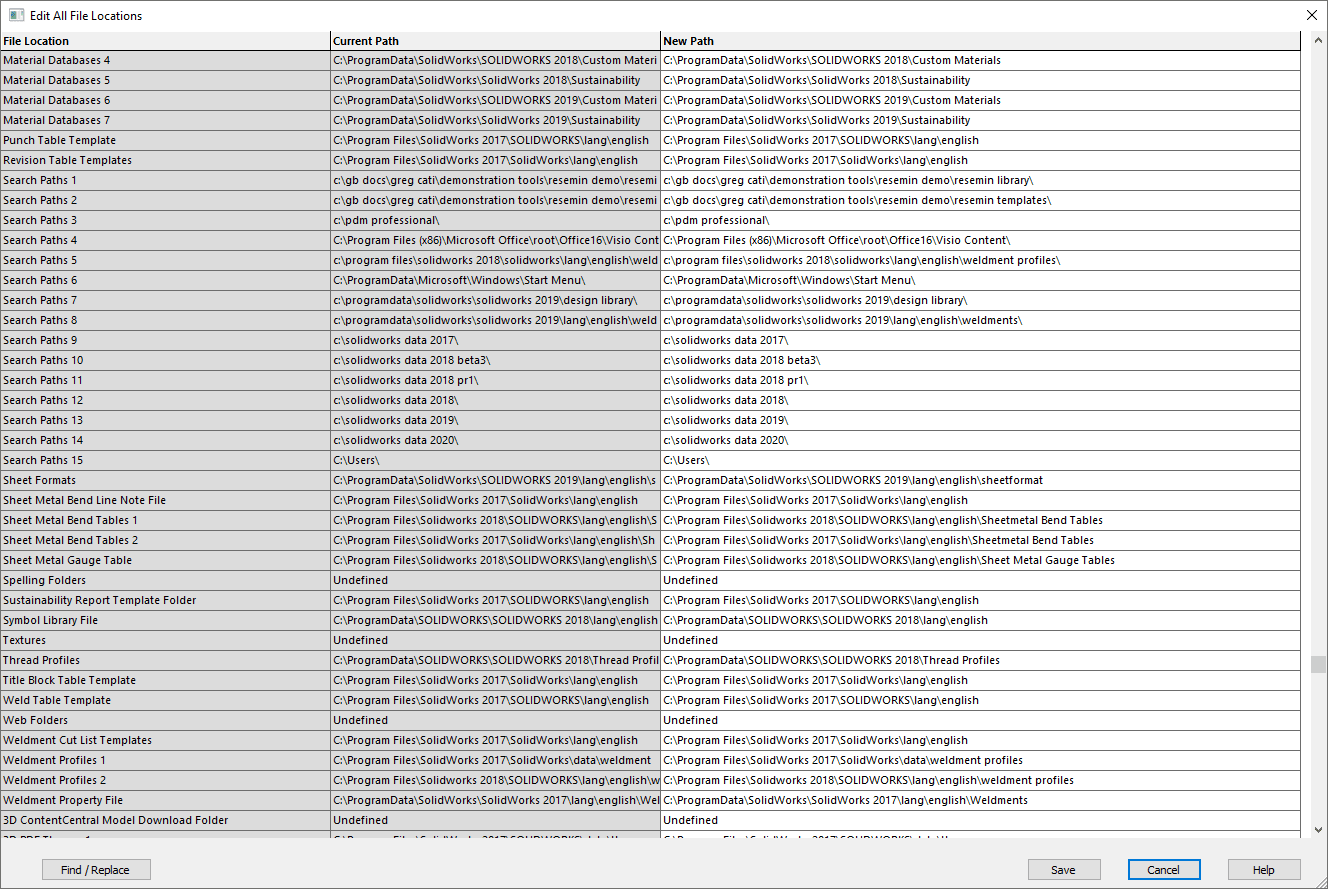Click the scrollbar down arrow
Image resolution: width=1328 pixels, height=889 pixels.
(x=1318, y=830)
